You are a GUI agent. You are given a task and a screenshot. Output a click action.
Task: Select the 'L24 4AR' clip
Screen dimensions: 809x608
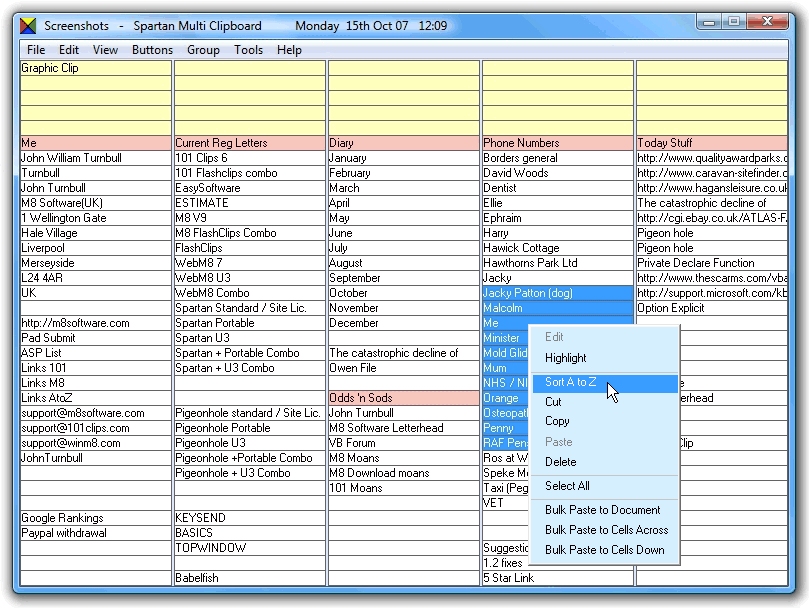95,278
